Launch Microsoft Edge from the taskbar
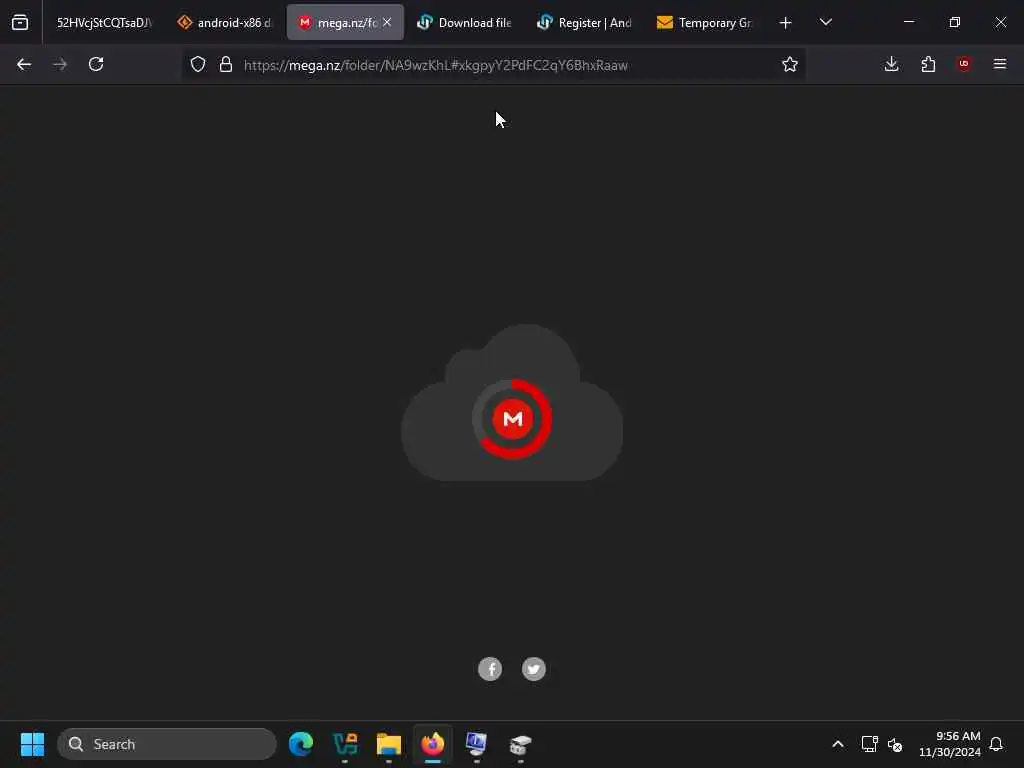Screen dimensions: 1024x768 [x=301, y=744]
